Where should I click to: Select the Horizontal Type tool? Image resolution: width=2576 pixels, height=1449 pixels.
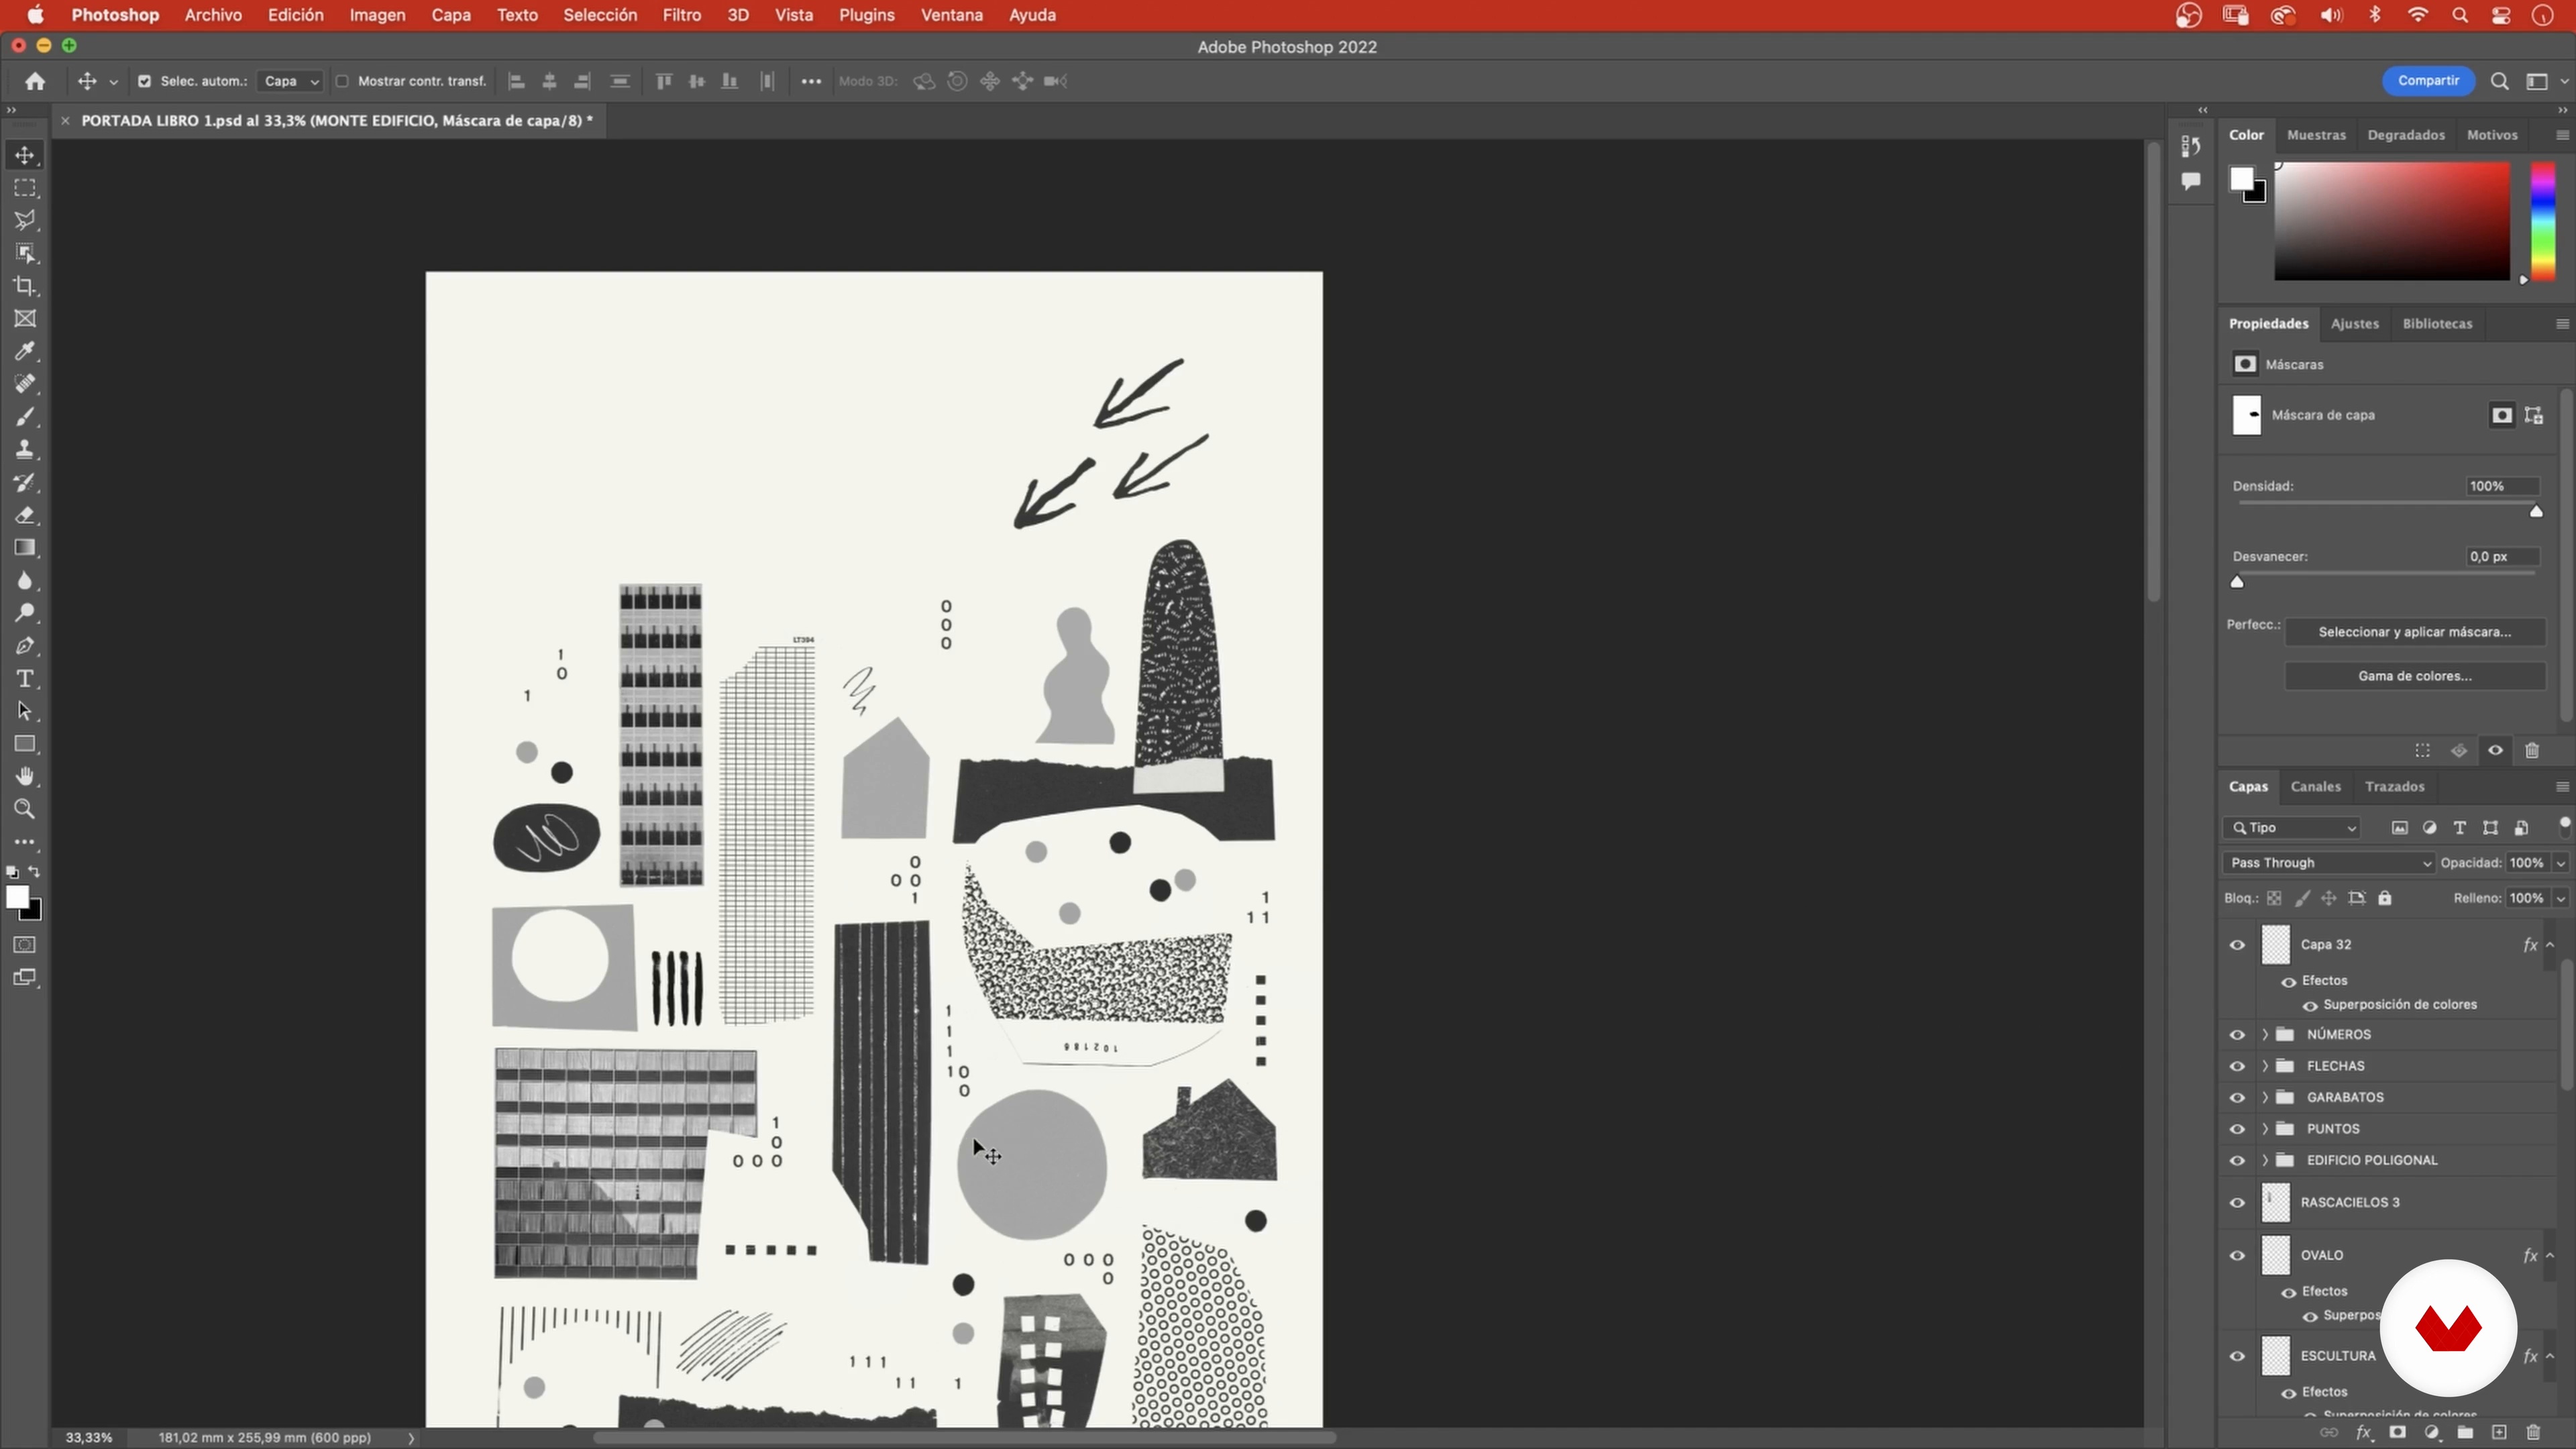[x=25, y=679]
